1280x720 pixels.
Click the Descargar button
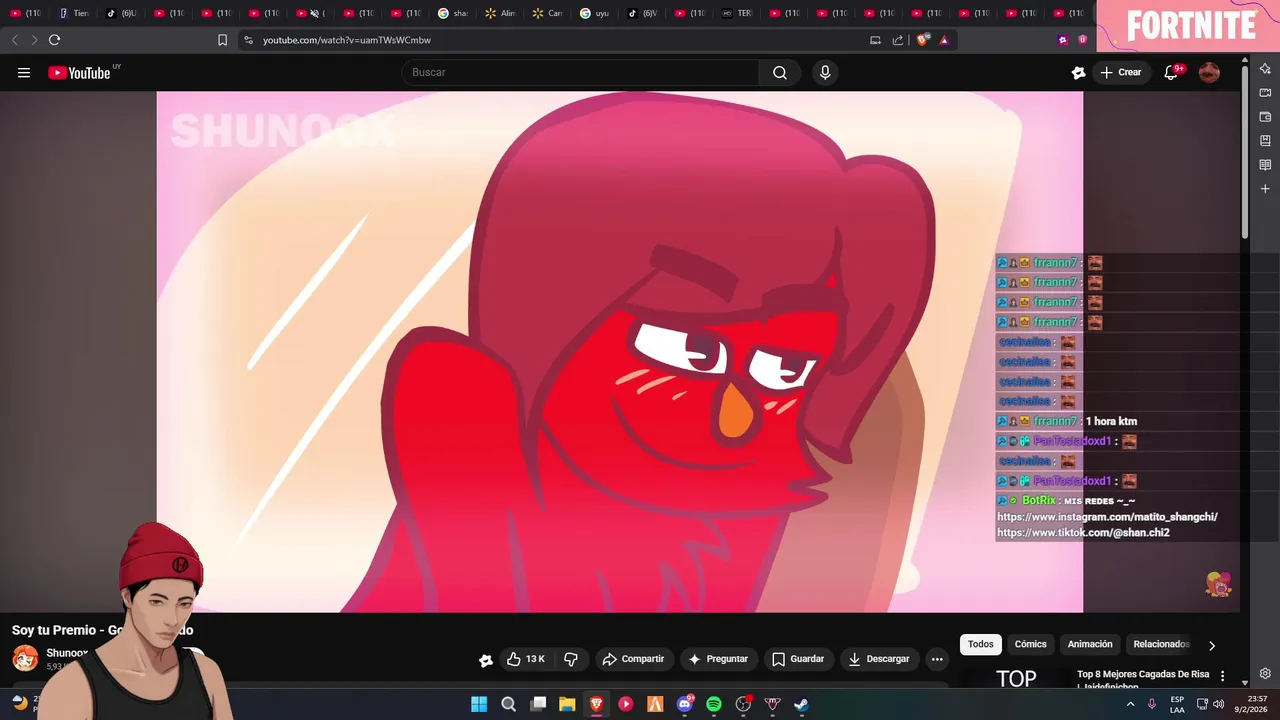878,659
